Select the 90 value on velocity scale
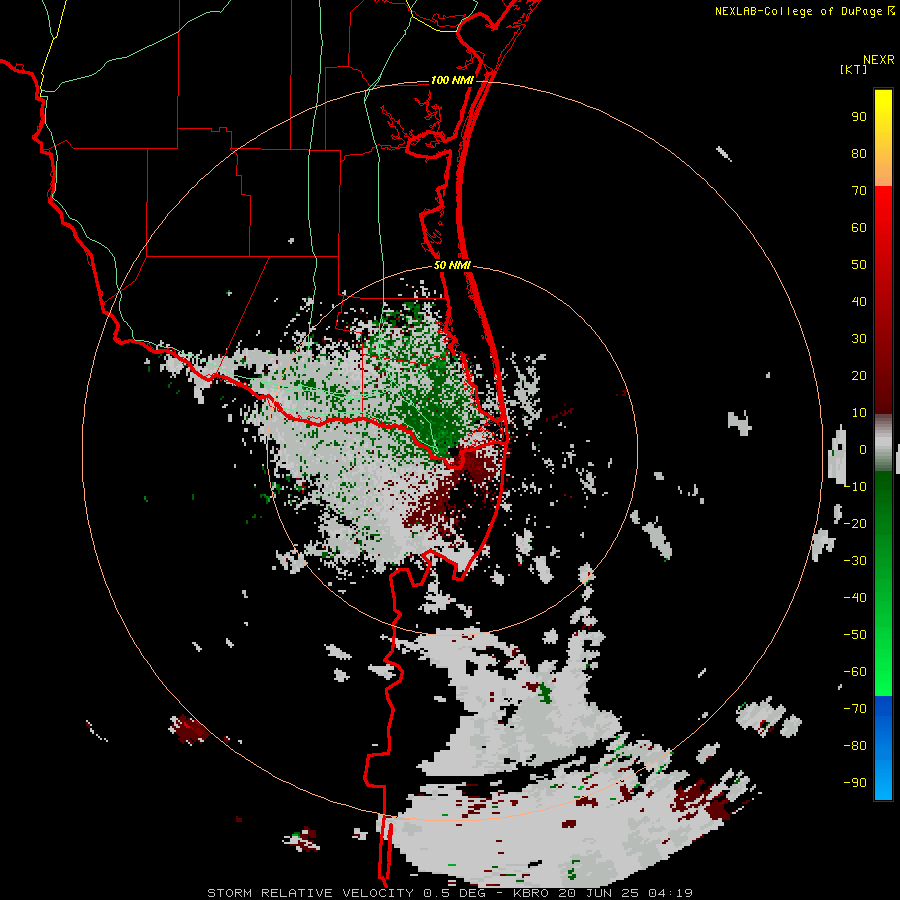 (859, 117)
